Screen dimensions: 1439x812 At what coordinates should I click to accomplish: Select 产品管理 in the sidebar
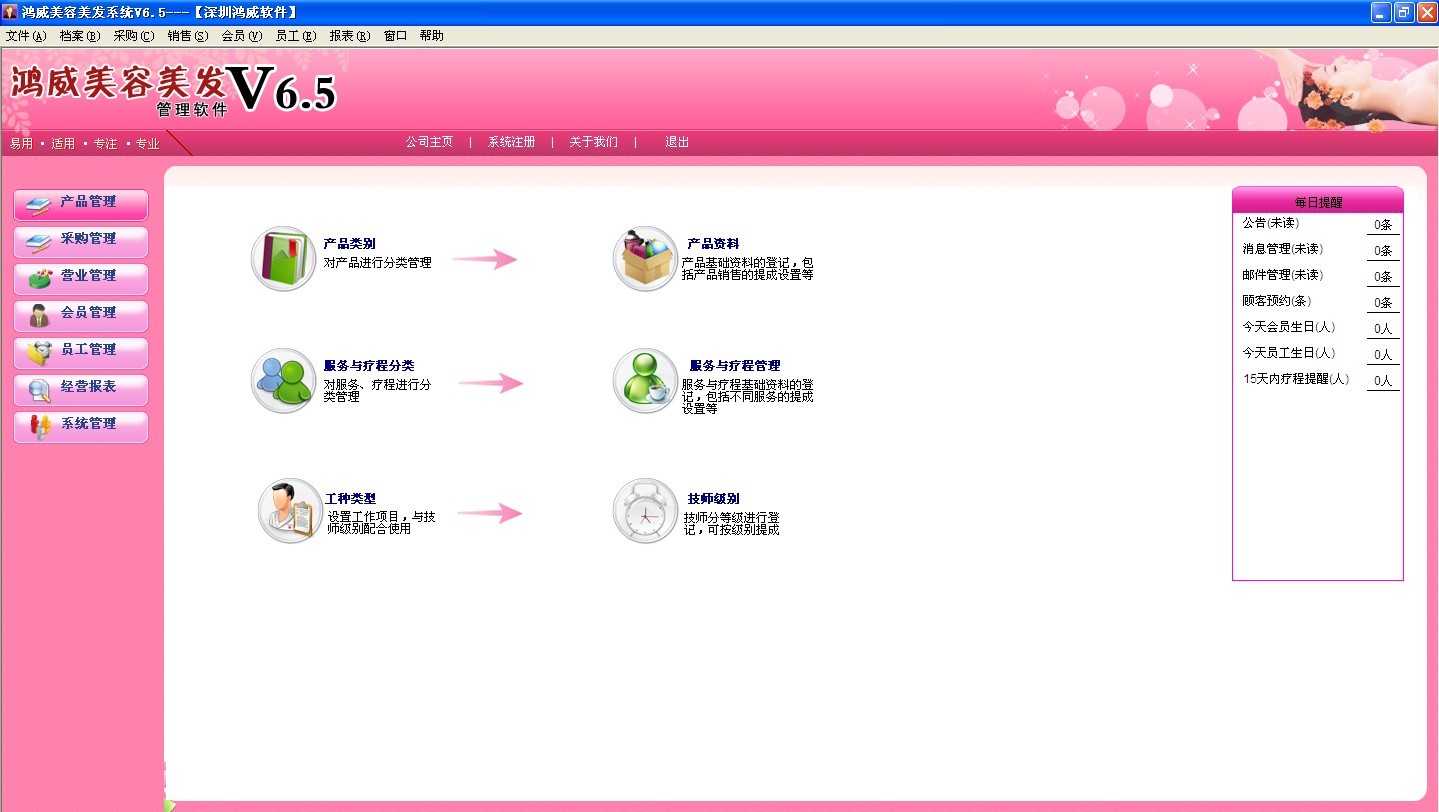click(81, 203)
